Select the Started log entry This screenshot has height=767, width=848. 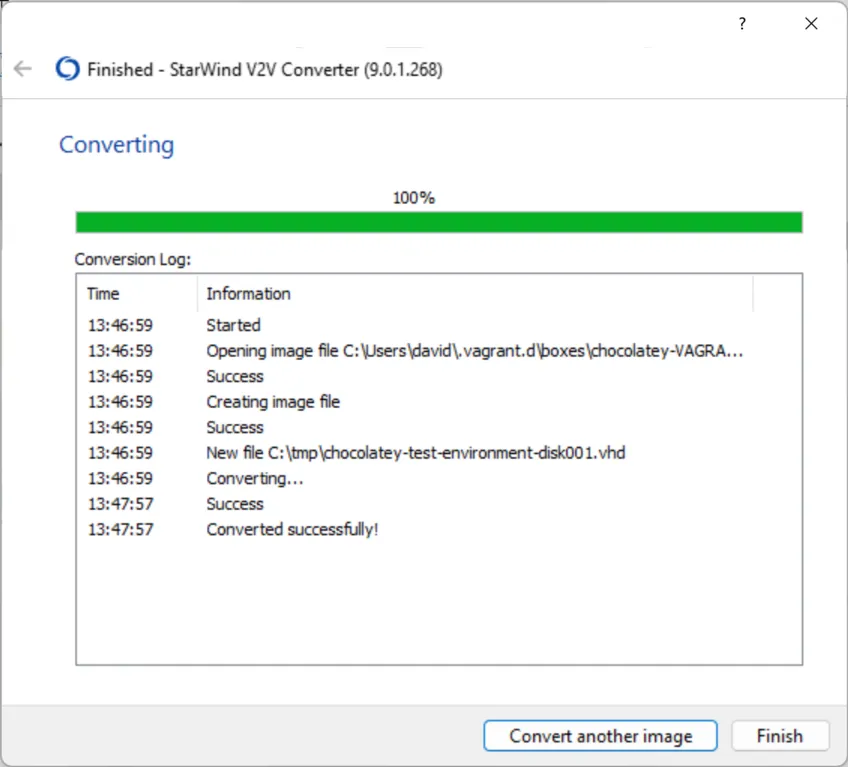click(233, 325)
